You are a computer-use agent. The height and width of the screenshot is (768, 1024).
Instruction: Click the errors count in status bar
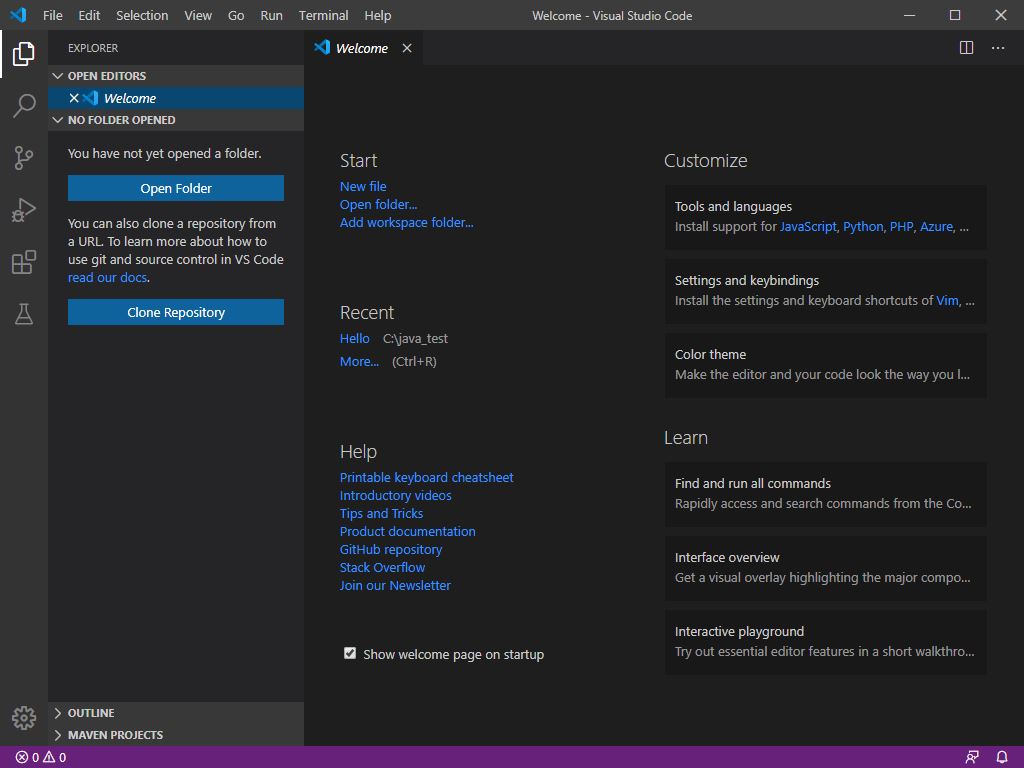27,758
